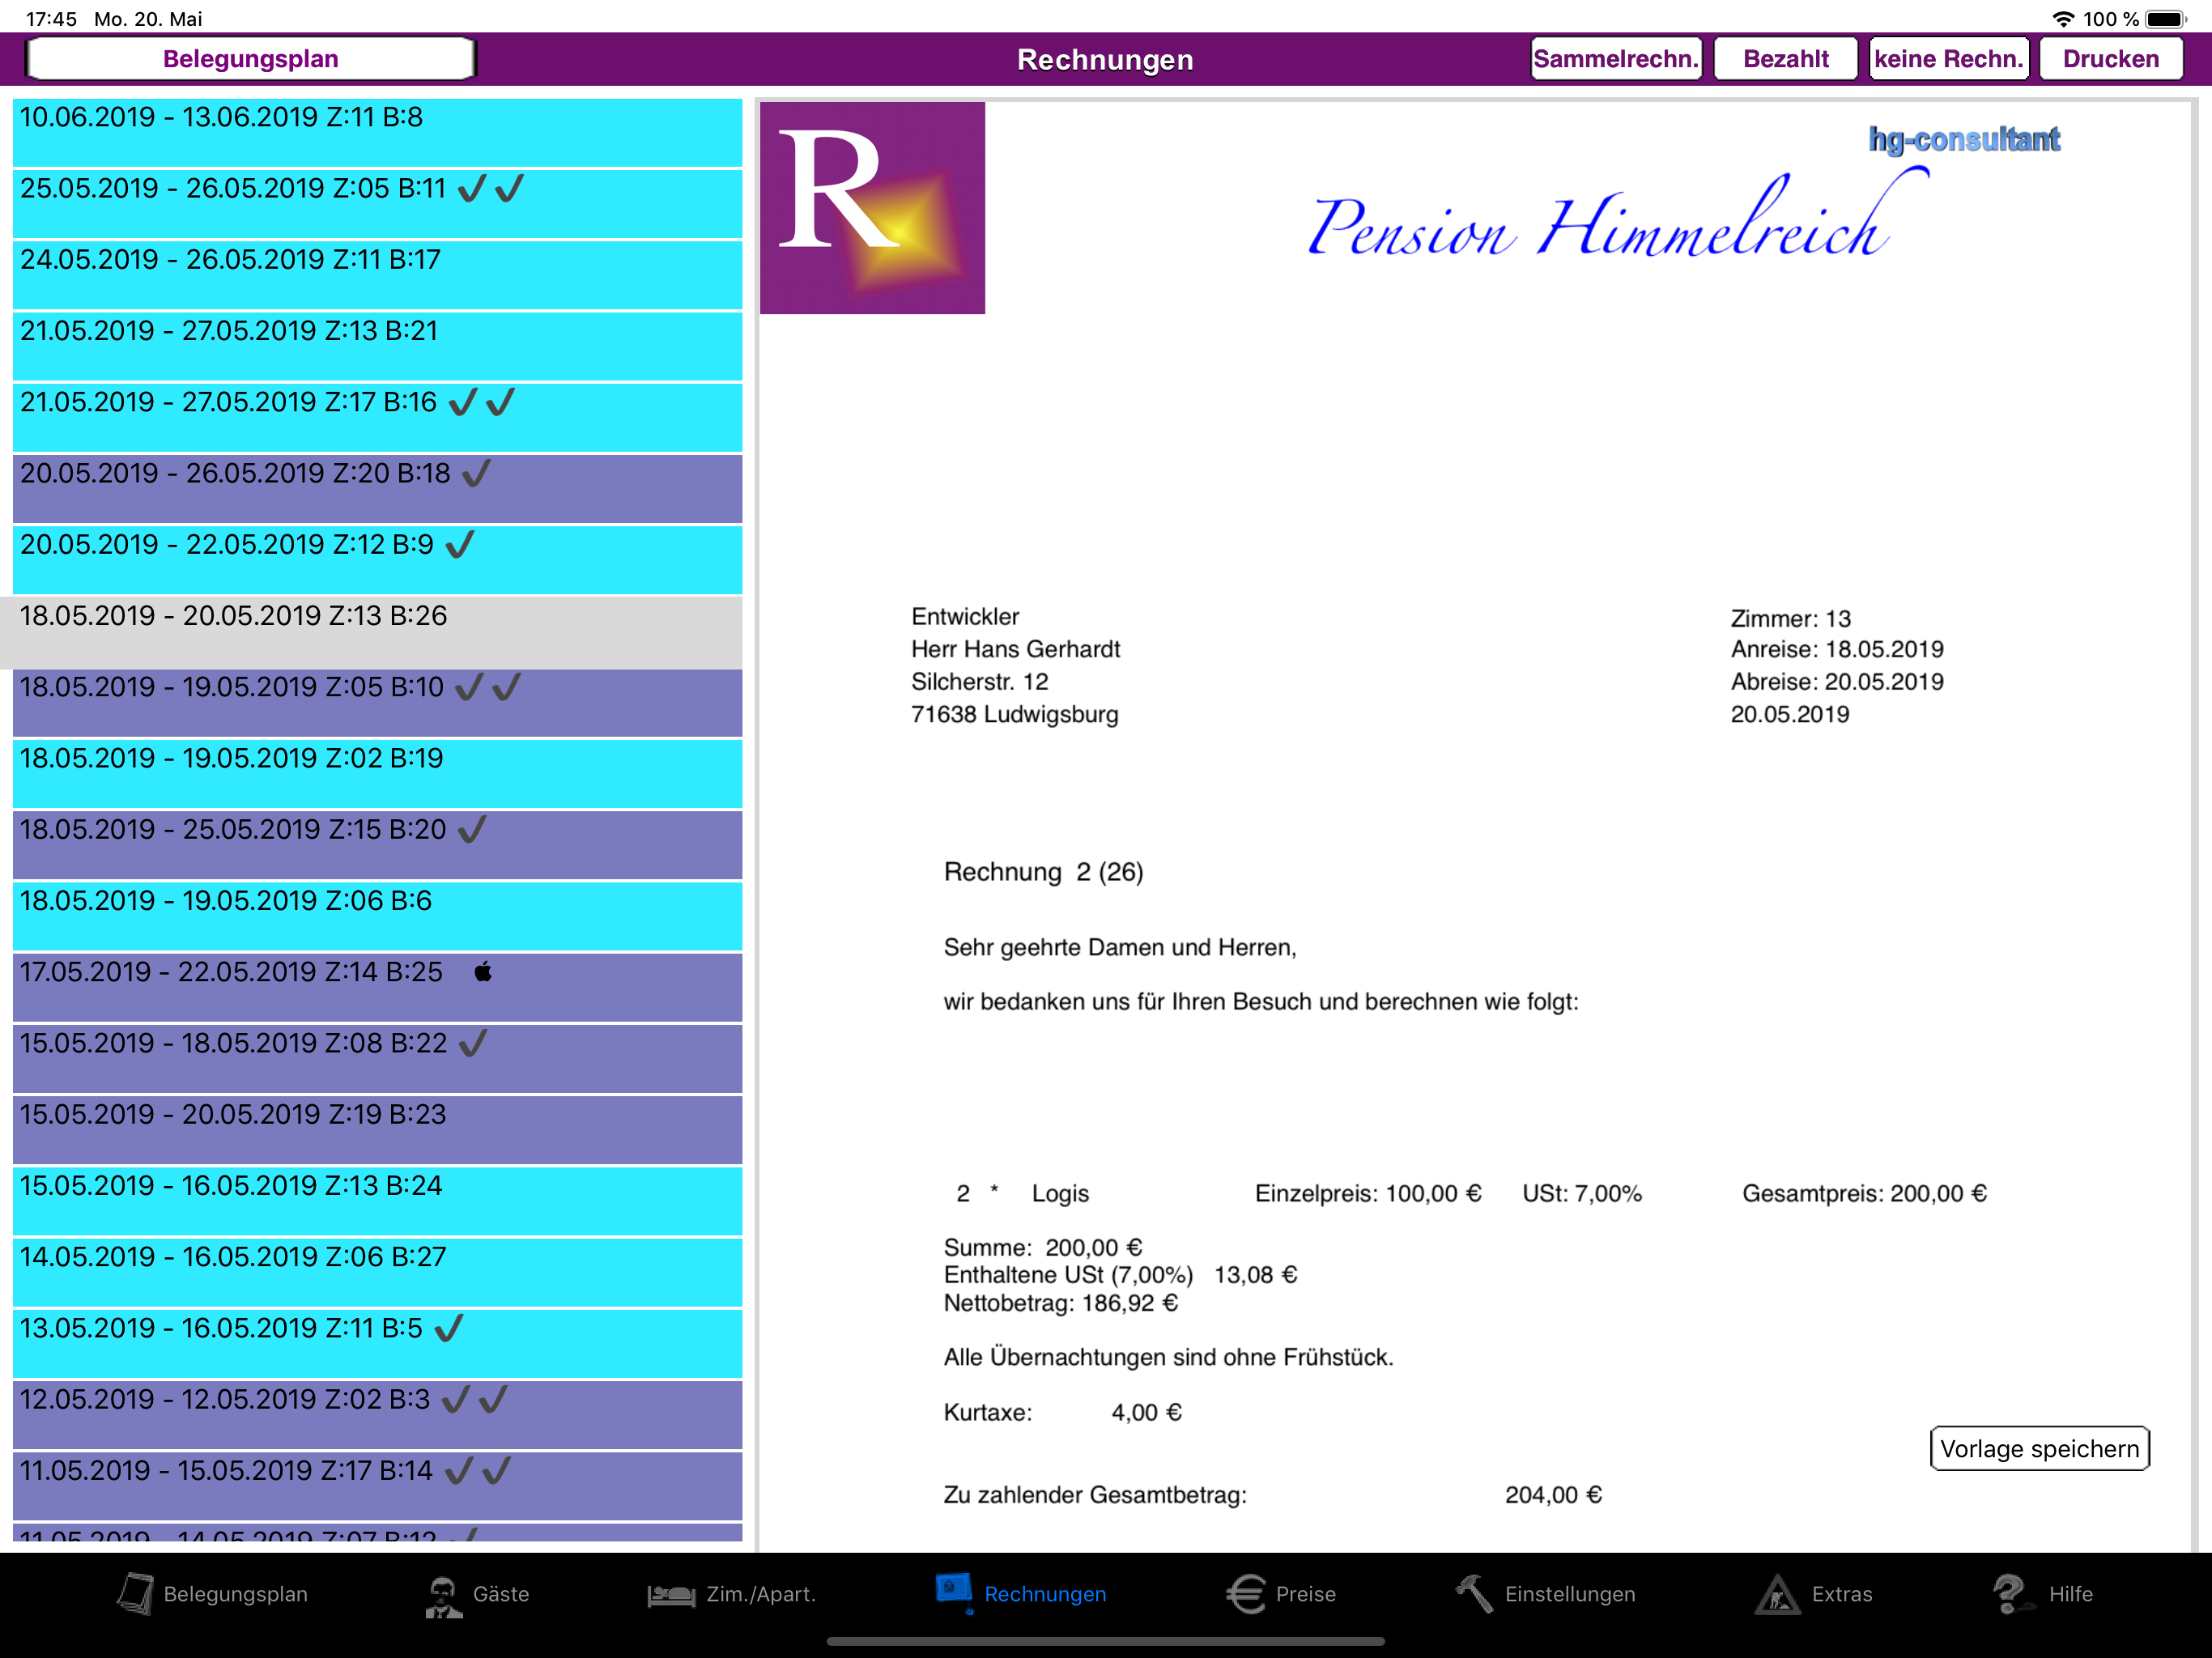Viewport: 2212px width, 1658px height.
Task: Select booking 18.05.2019 - 19.05.2019 Z:05 B:10
Action: pos(377,703)
